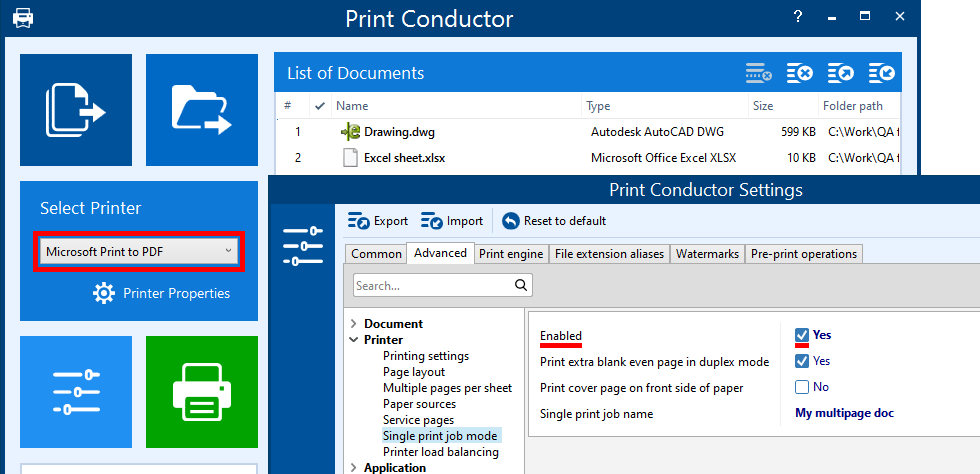Select Service pages in tree
The image size is (980, 474).
[x=418, y=420]
